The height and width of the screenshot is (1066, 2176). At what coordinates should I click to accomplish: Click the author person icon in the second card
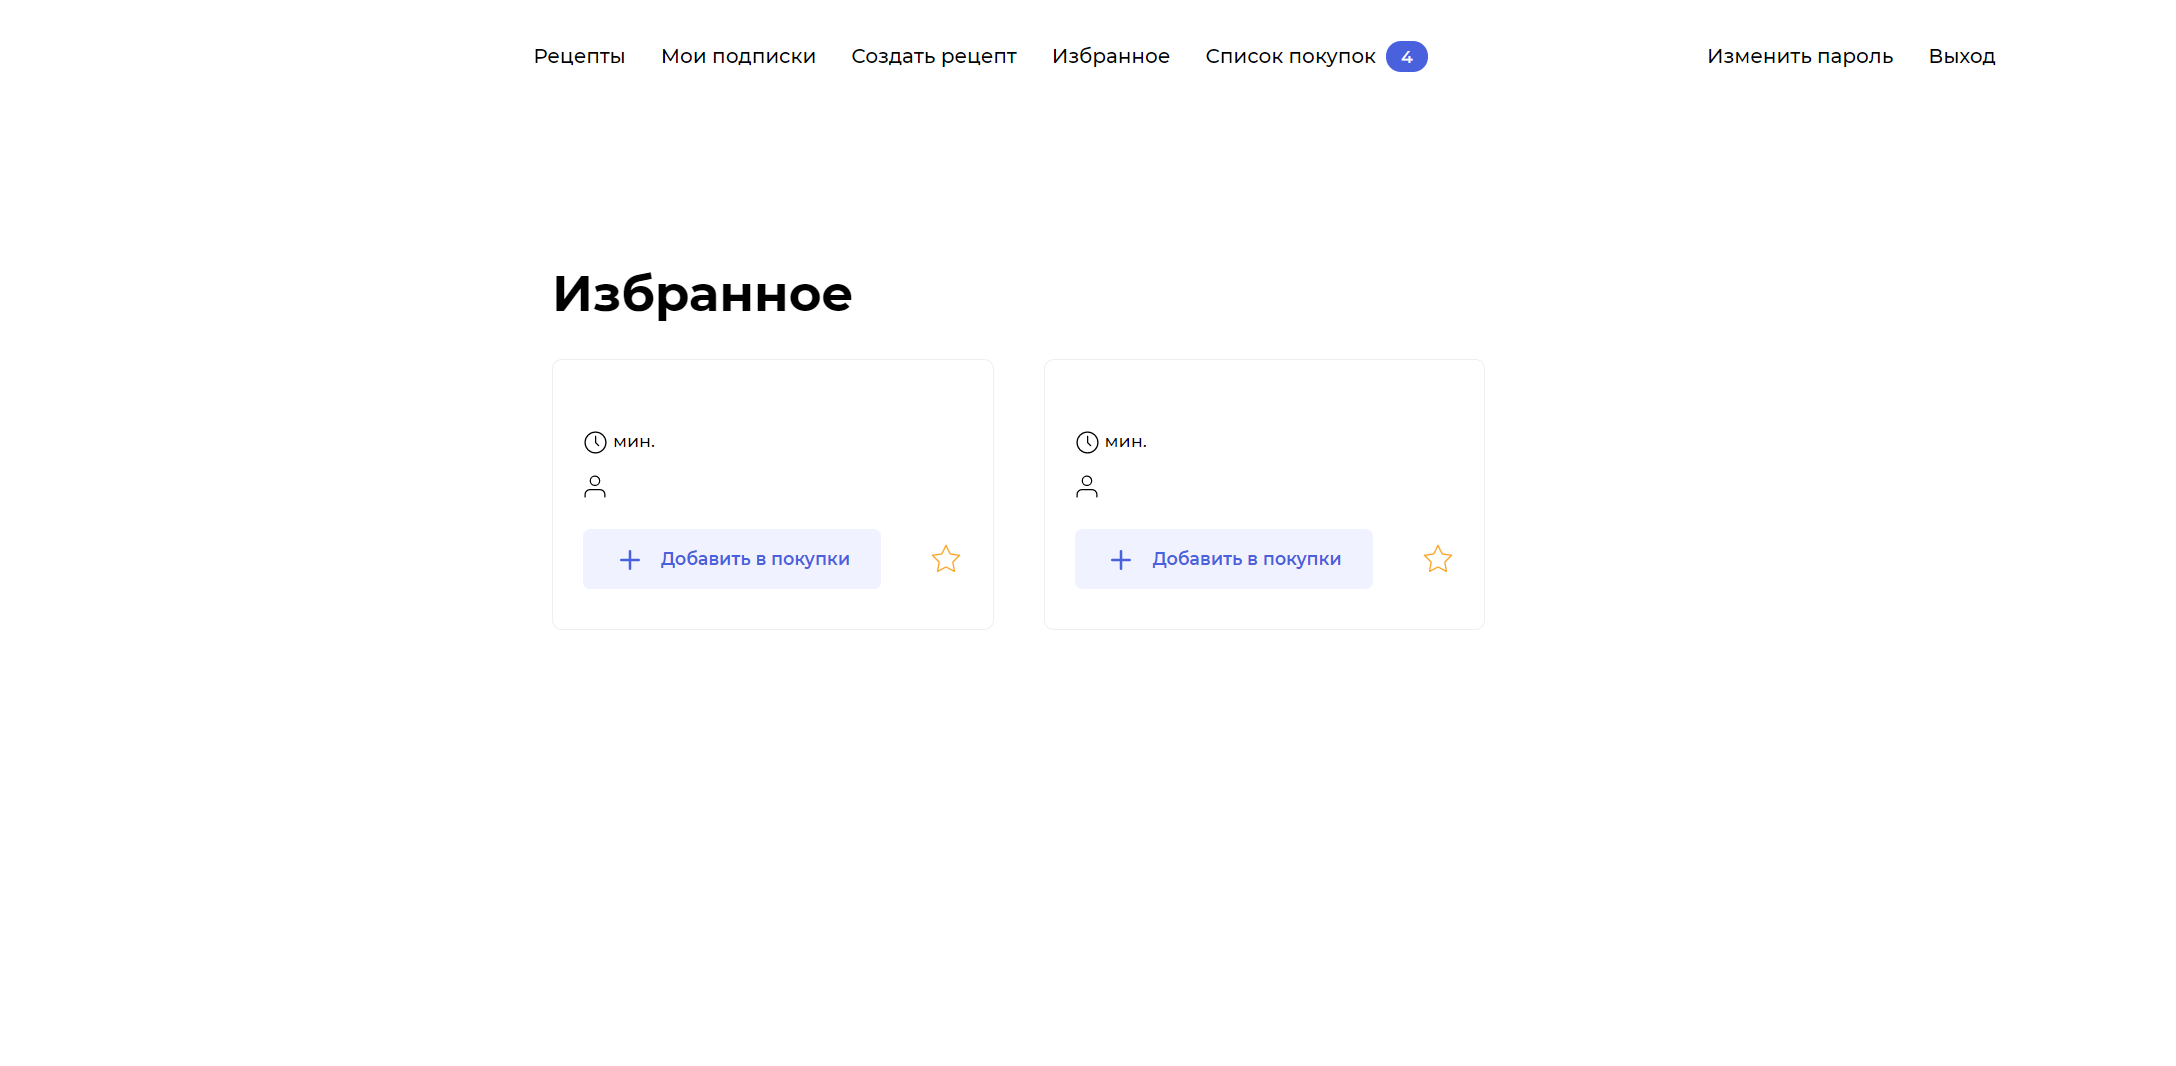tap(1087, 486)
